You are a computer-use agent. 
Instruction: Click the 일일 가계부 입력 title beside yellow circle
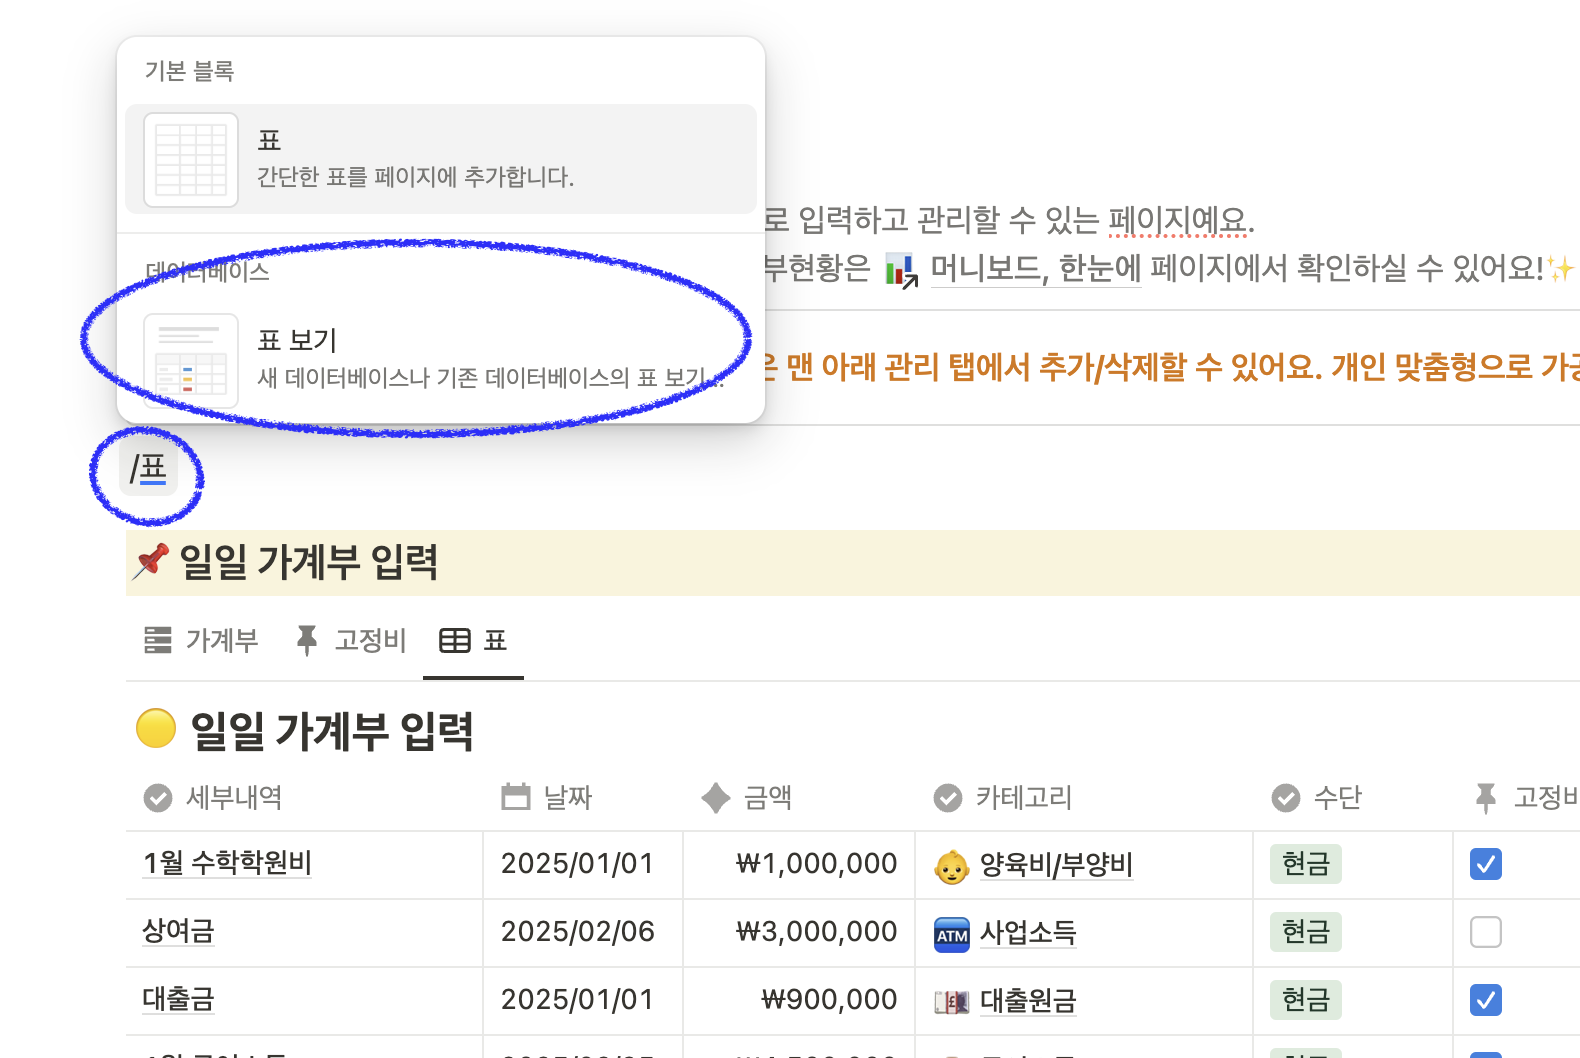[x=332, y=730]
